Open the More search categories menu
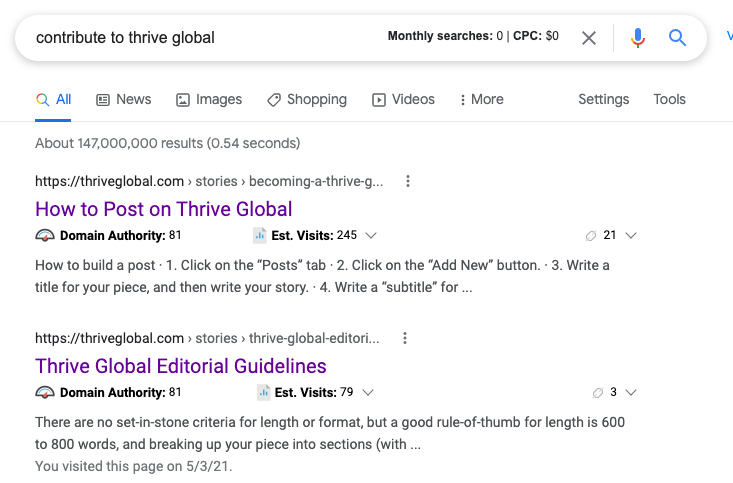The width and height of the screenshot is (733, 483). (x=482, y=100)
